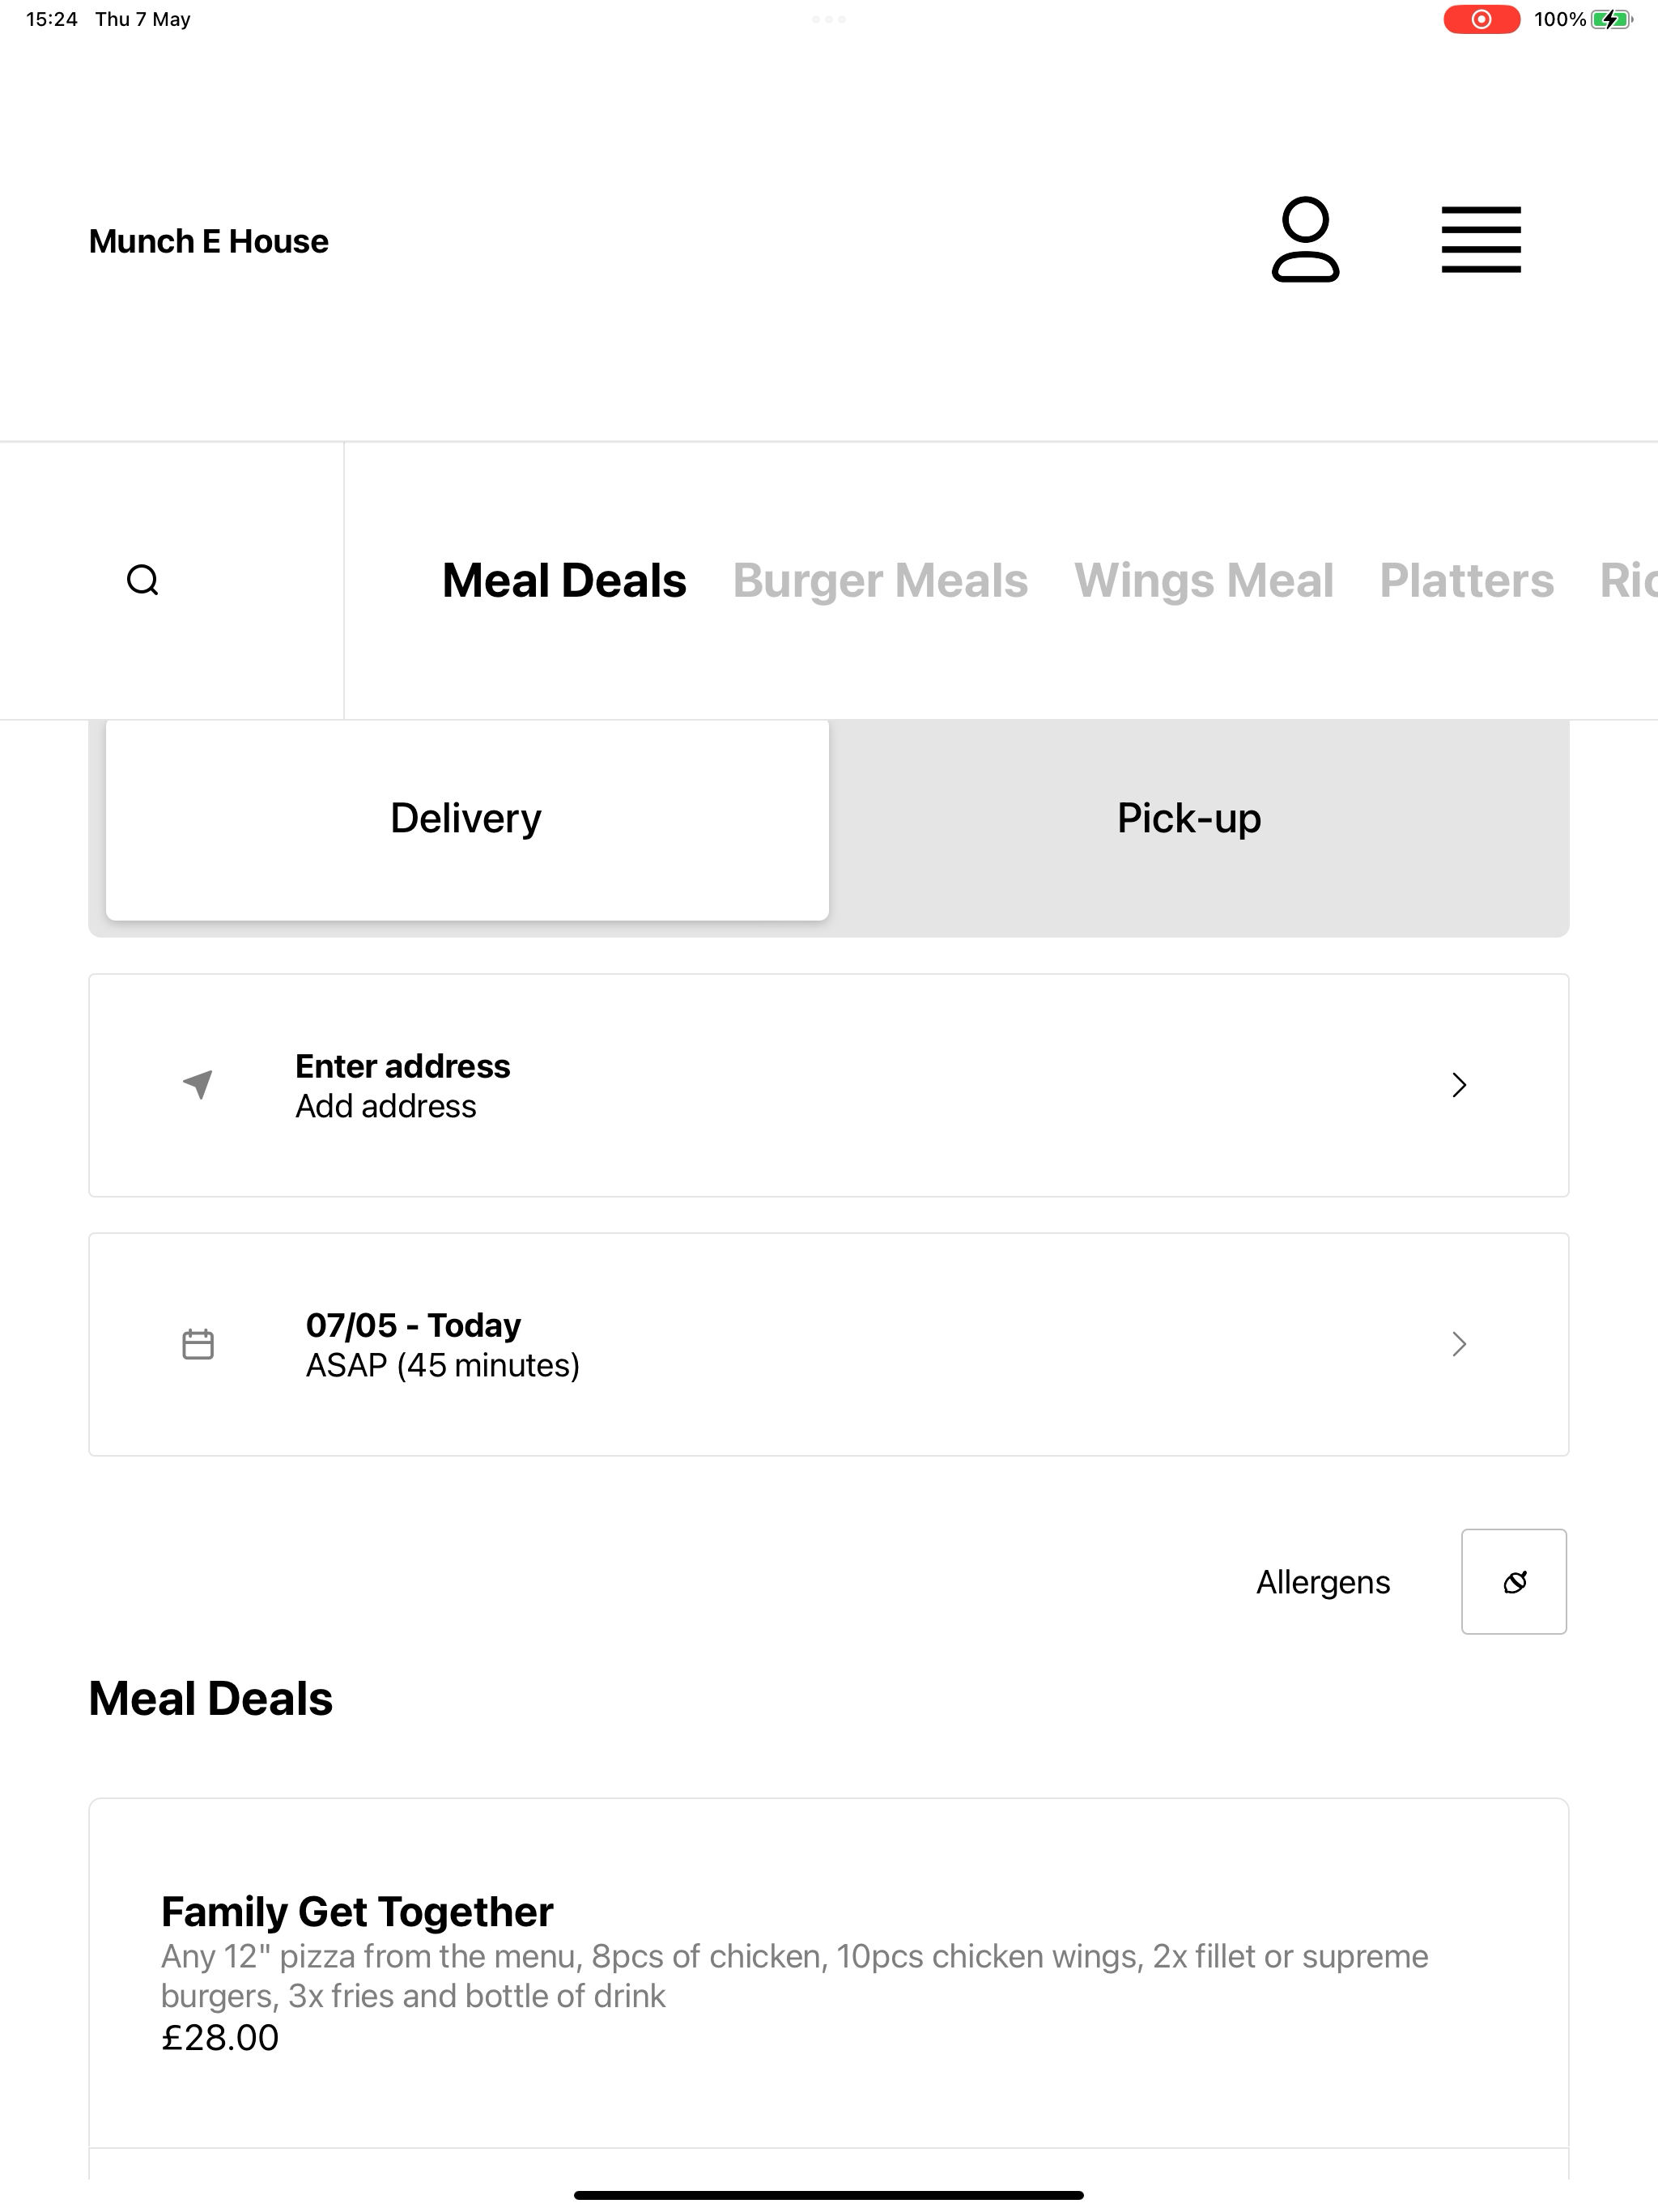Screen dimensions: 1658x2212
Task: Expand the Enter address chevron
Action: pos(1459,1085)
